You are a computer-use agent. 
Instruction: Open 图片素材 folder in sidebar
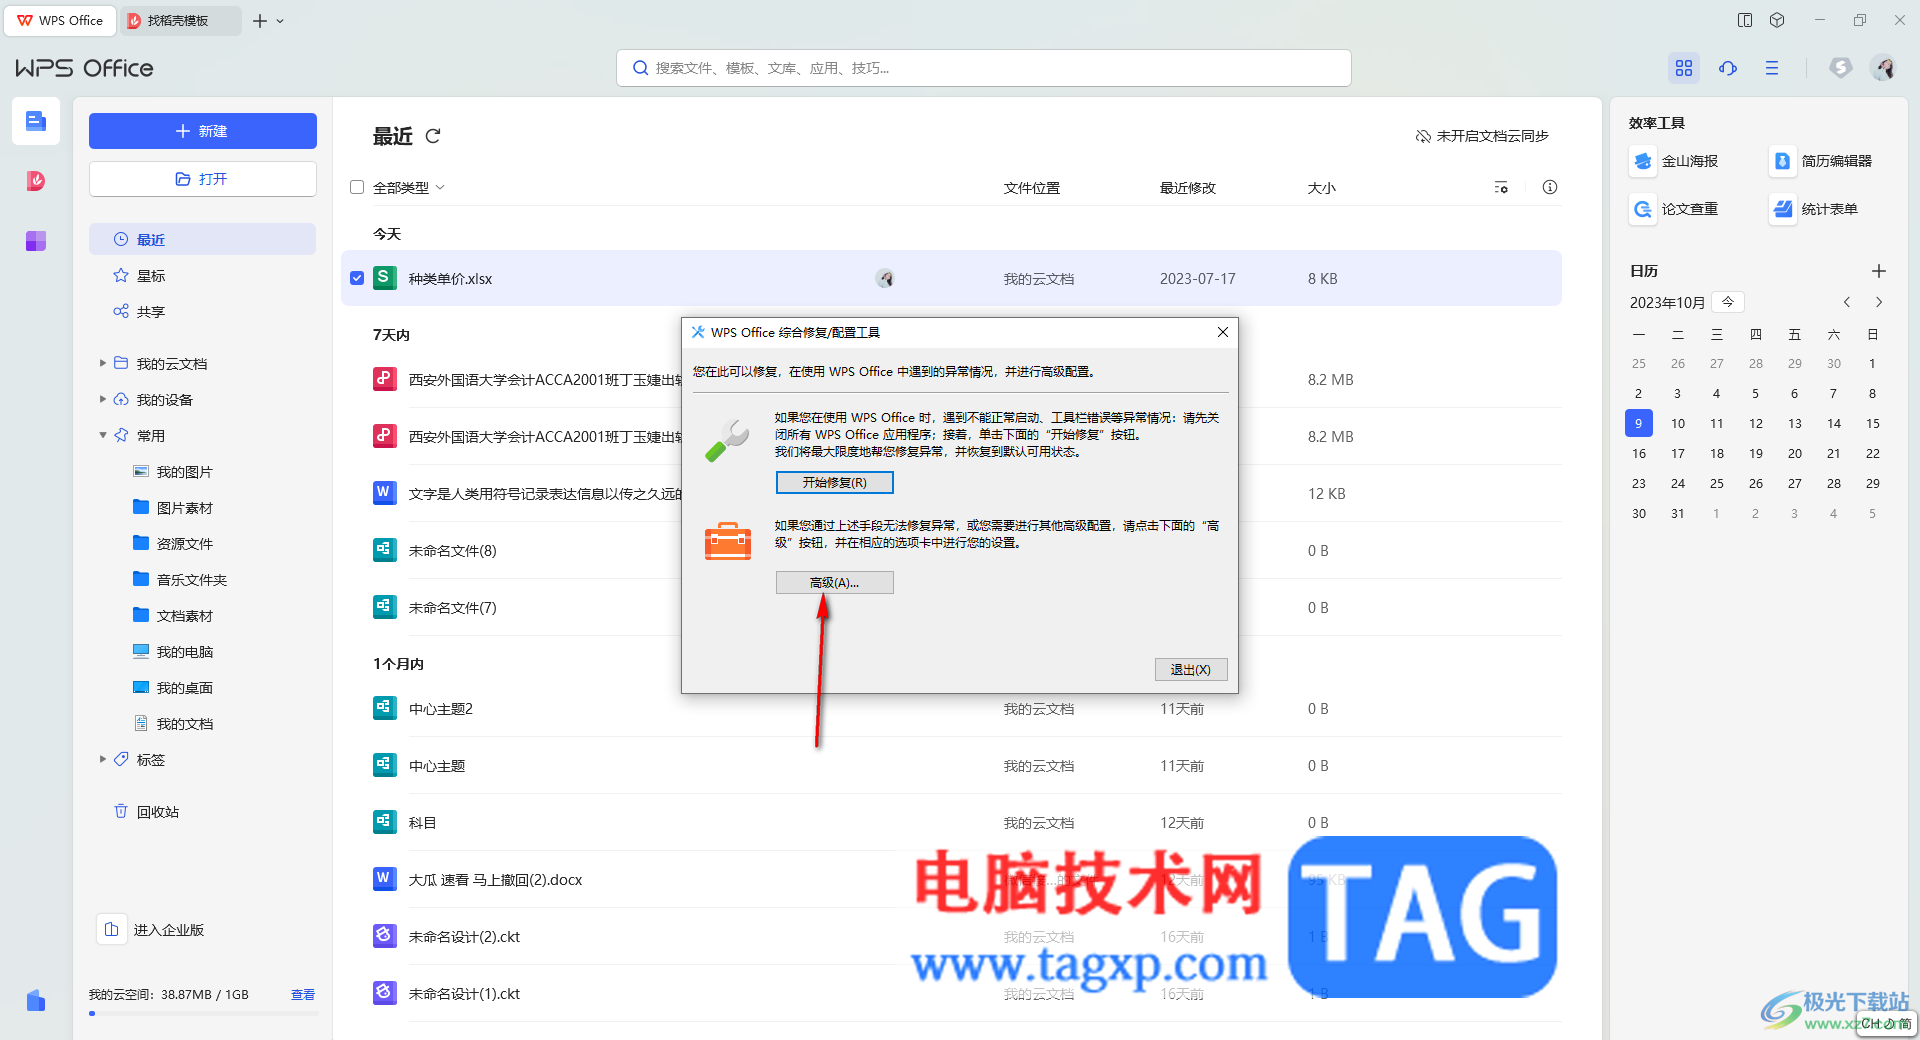tap(173, 508)
